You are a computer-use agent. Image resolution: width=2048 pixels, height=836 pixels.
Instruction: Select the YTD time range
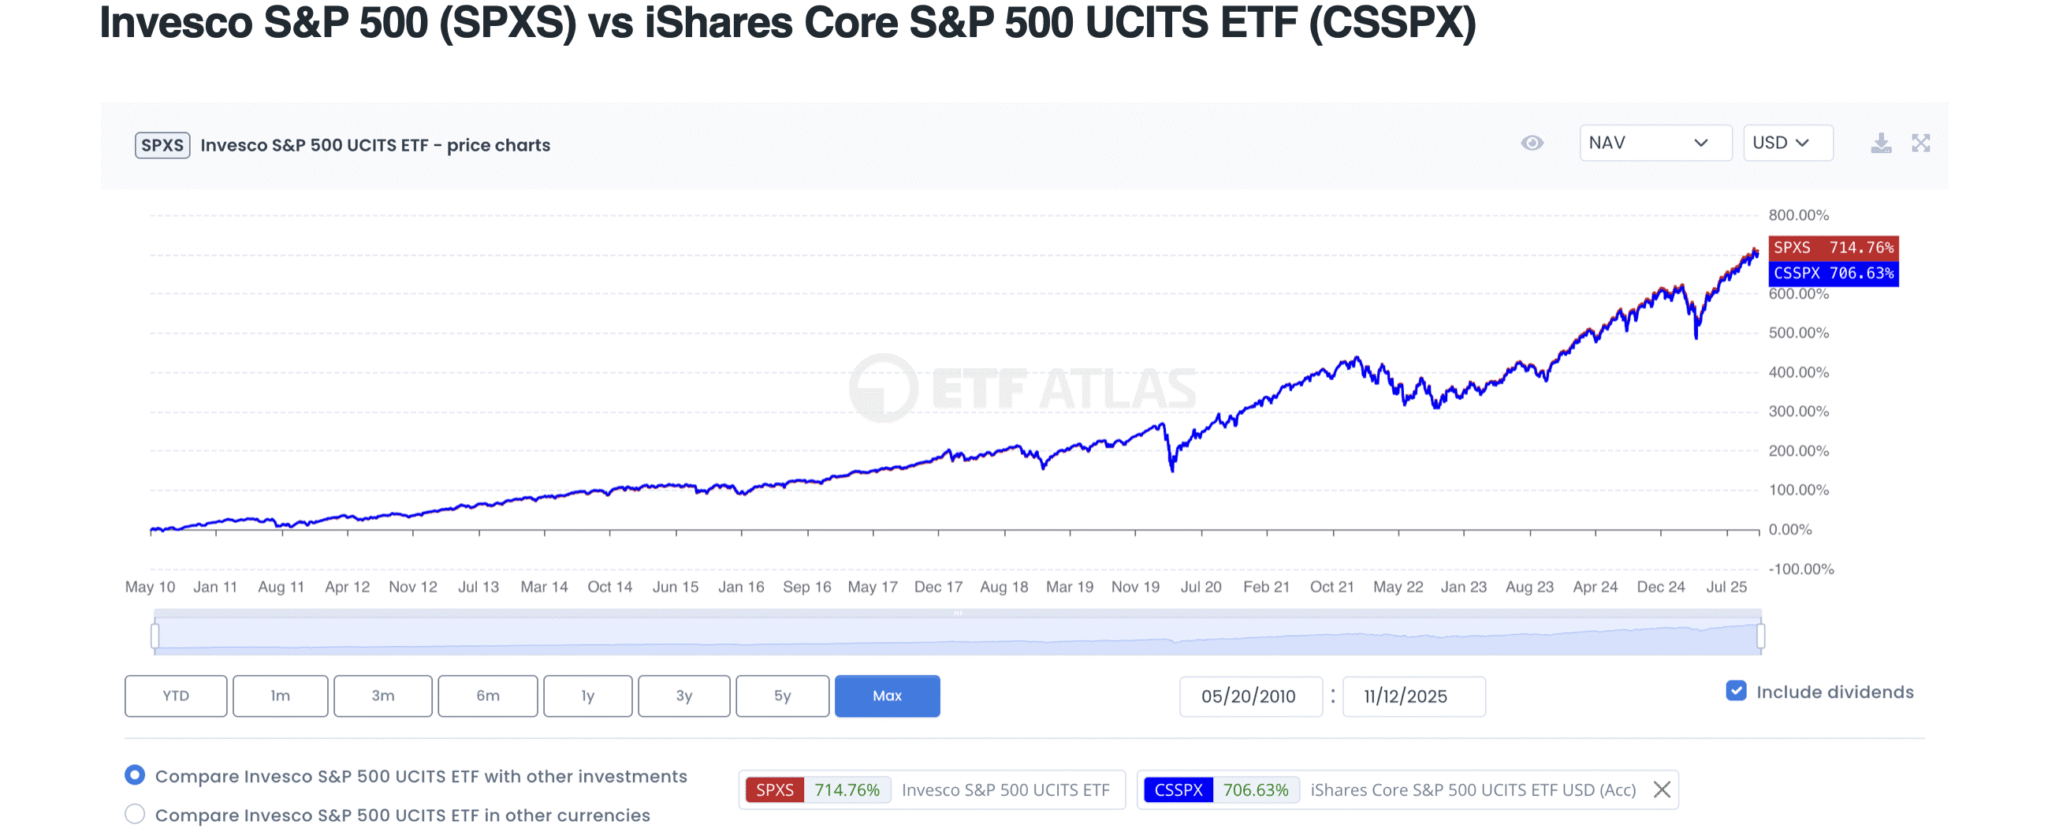click(176, 696)
